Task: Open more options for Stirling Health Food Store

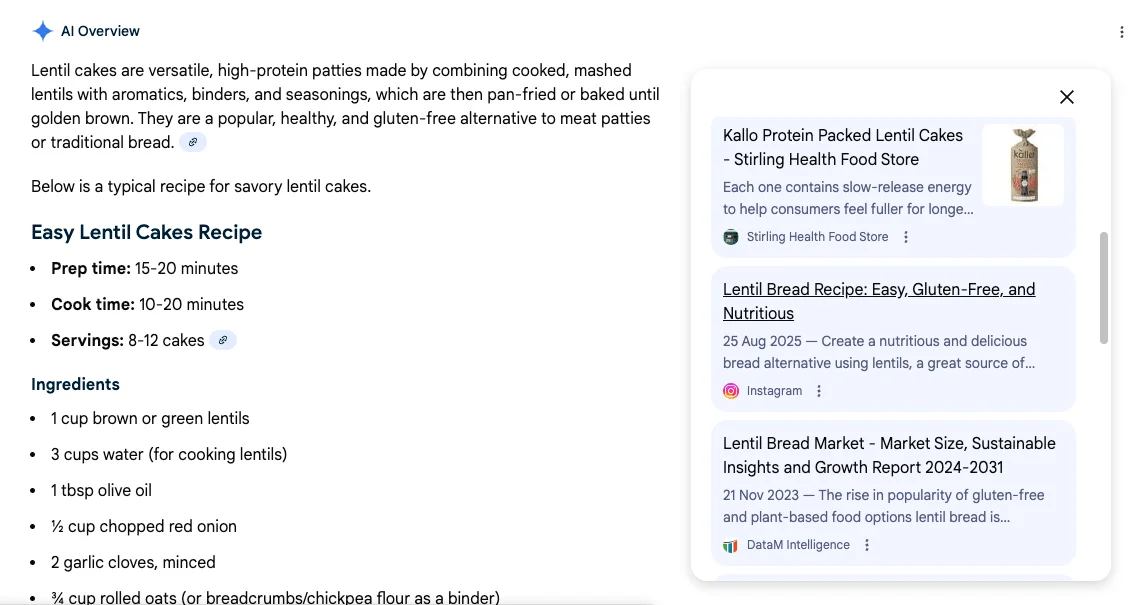Action: pyautogui.click(x=906, y=237)
